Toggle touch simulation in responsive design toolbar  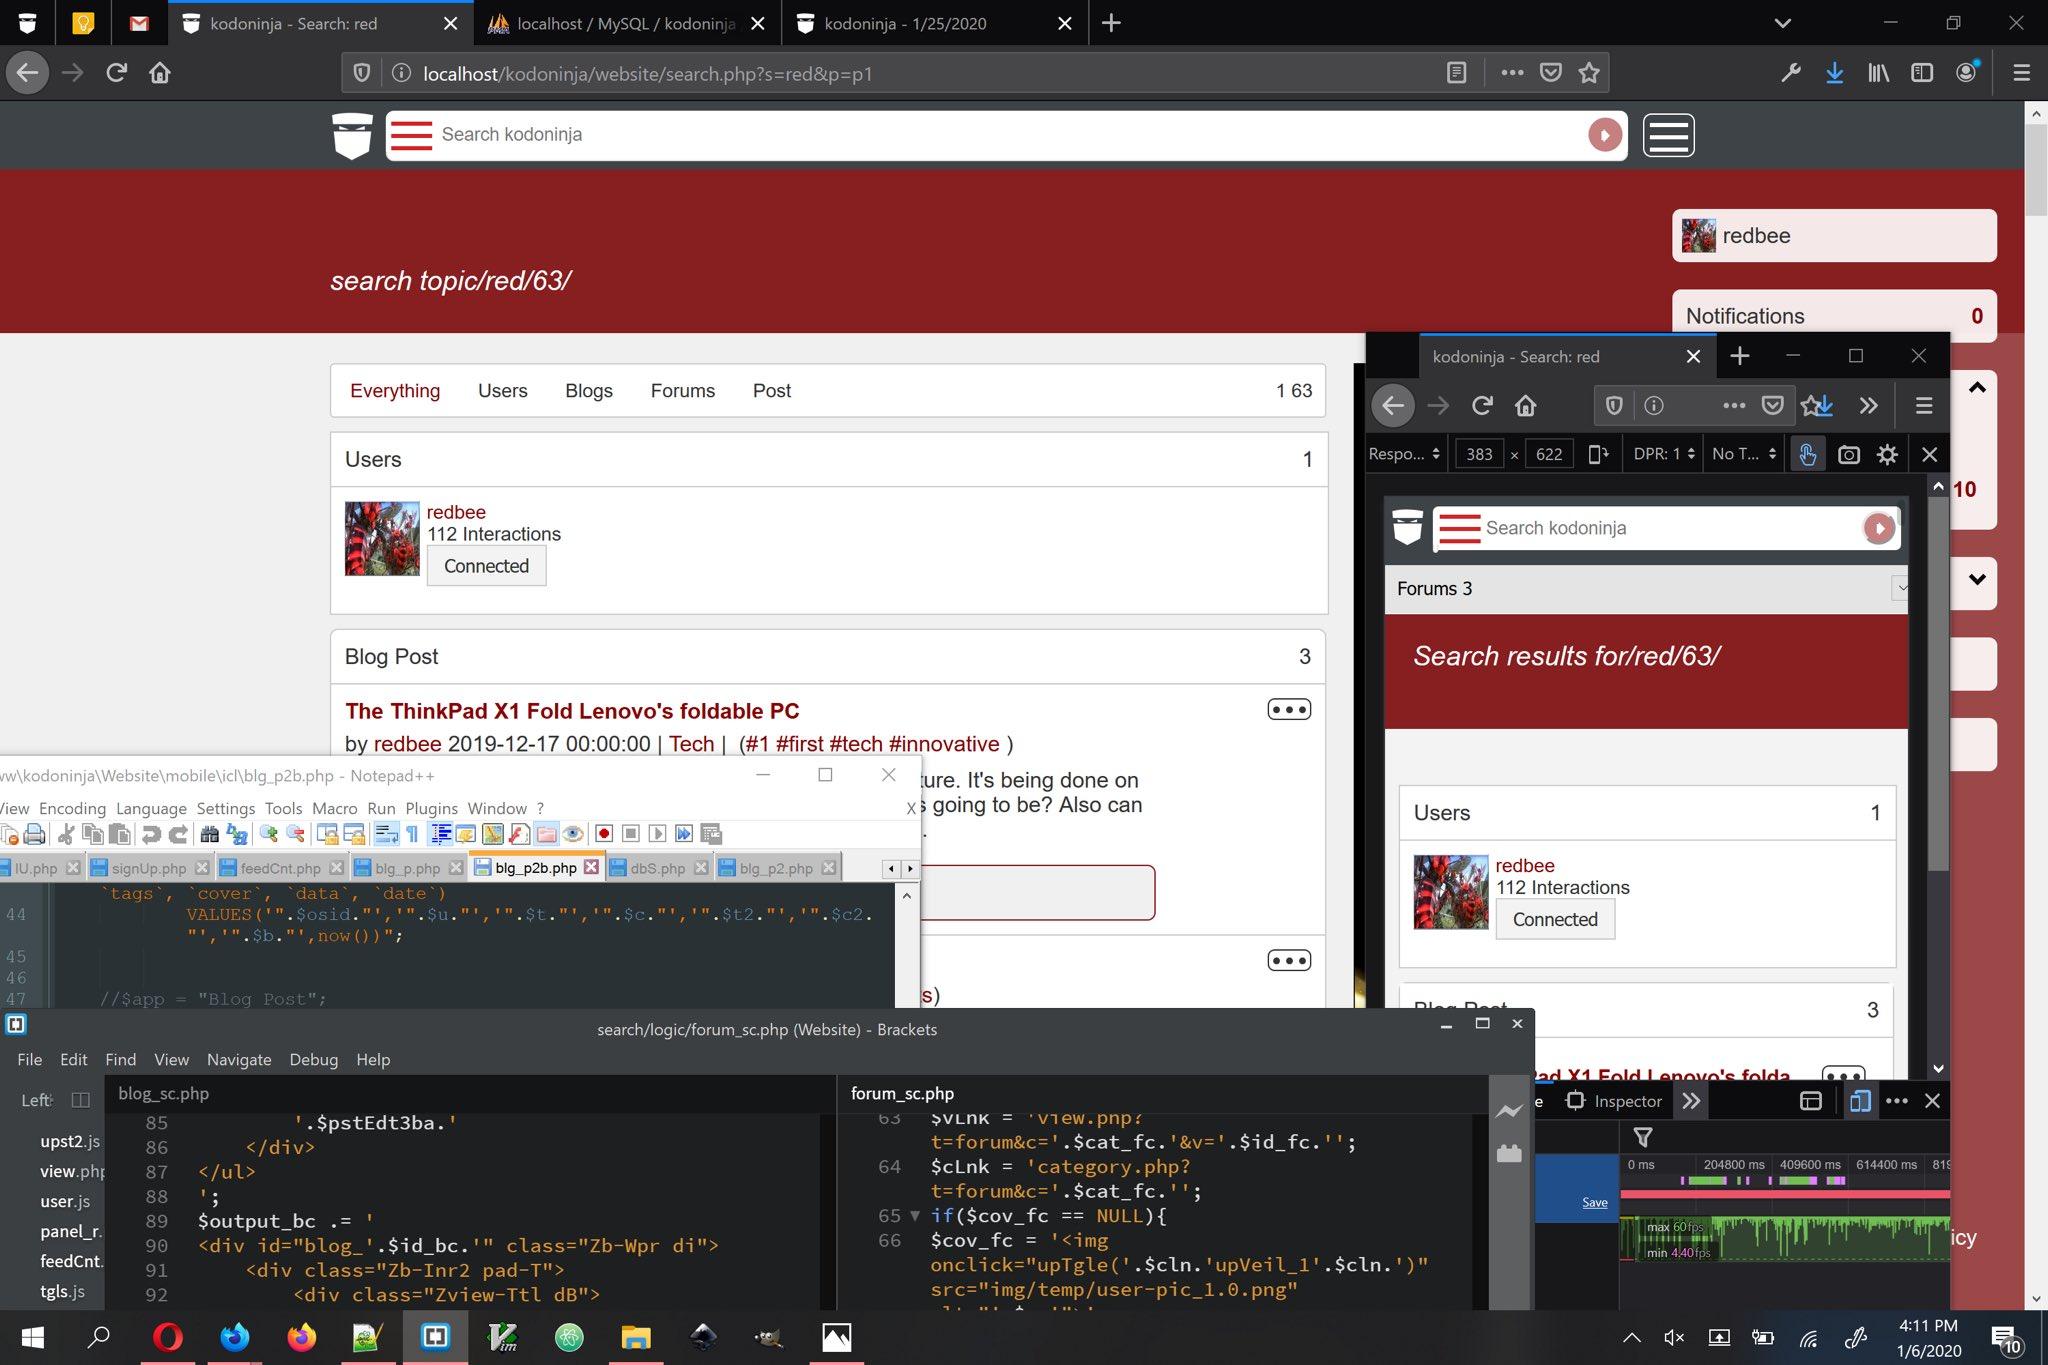(x=1807, y=455)
